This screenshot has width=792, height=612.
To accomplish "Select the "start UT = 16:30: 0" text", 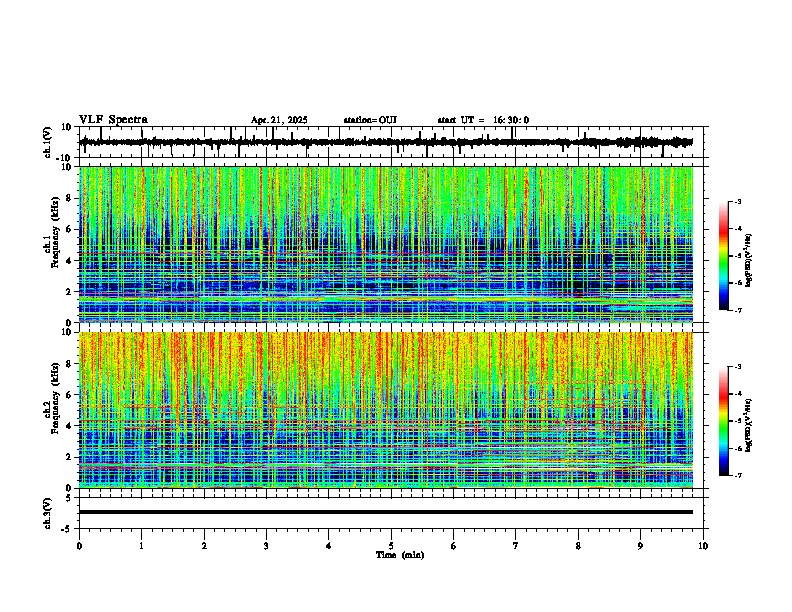I will pos(483,120).
